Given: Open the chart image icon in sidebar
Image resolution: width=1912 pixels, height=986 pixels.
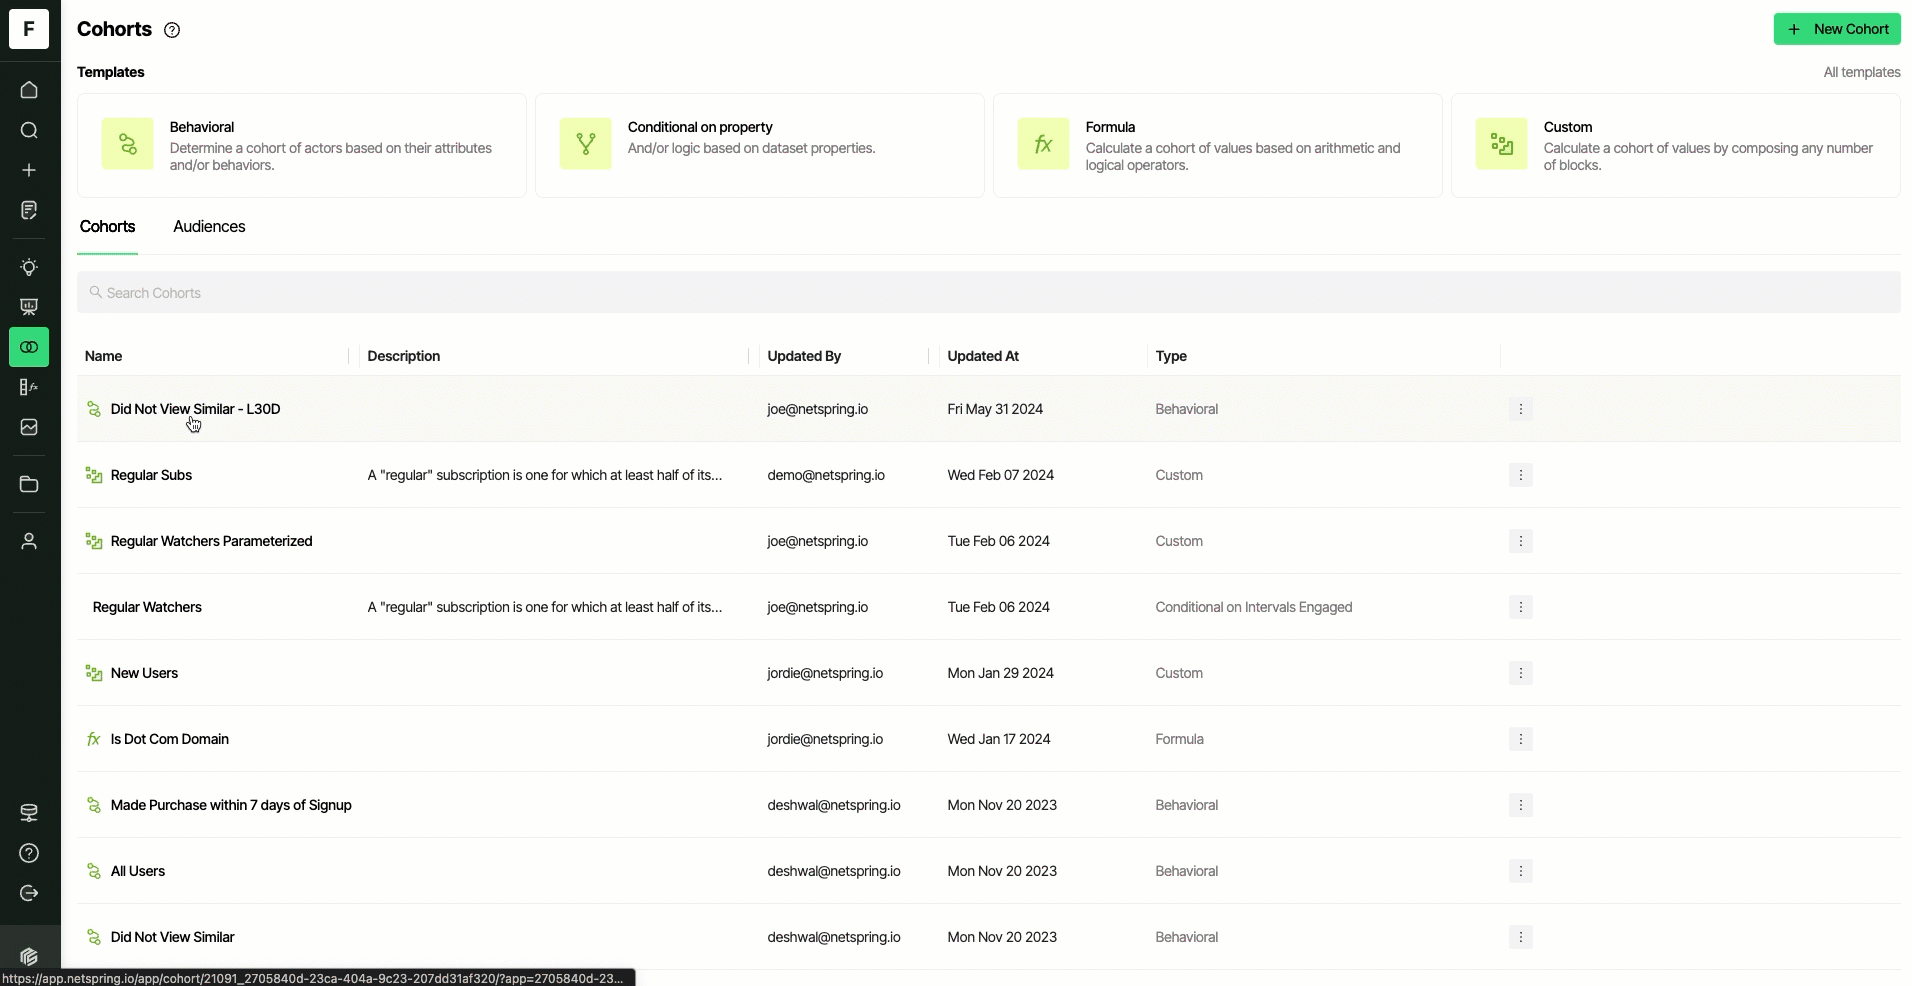Looking at the screenshot, I should [x=29, y=427].
